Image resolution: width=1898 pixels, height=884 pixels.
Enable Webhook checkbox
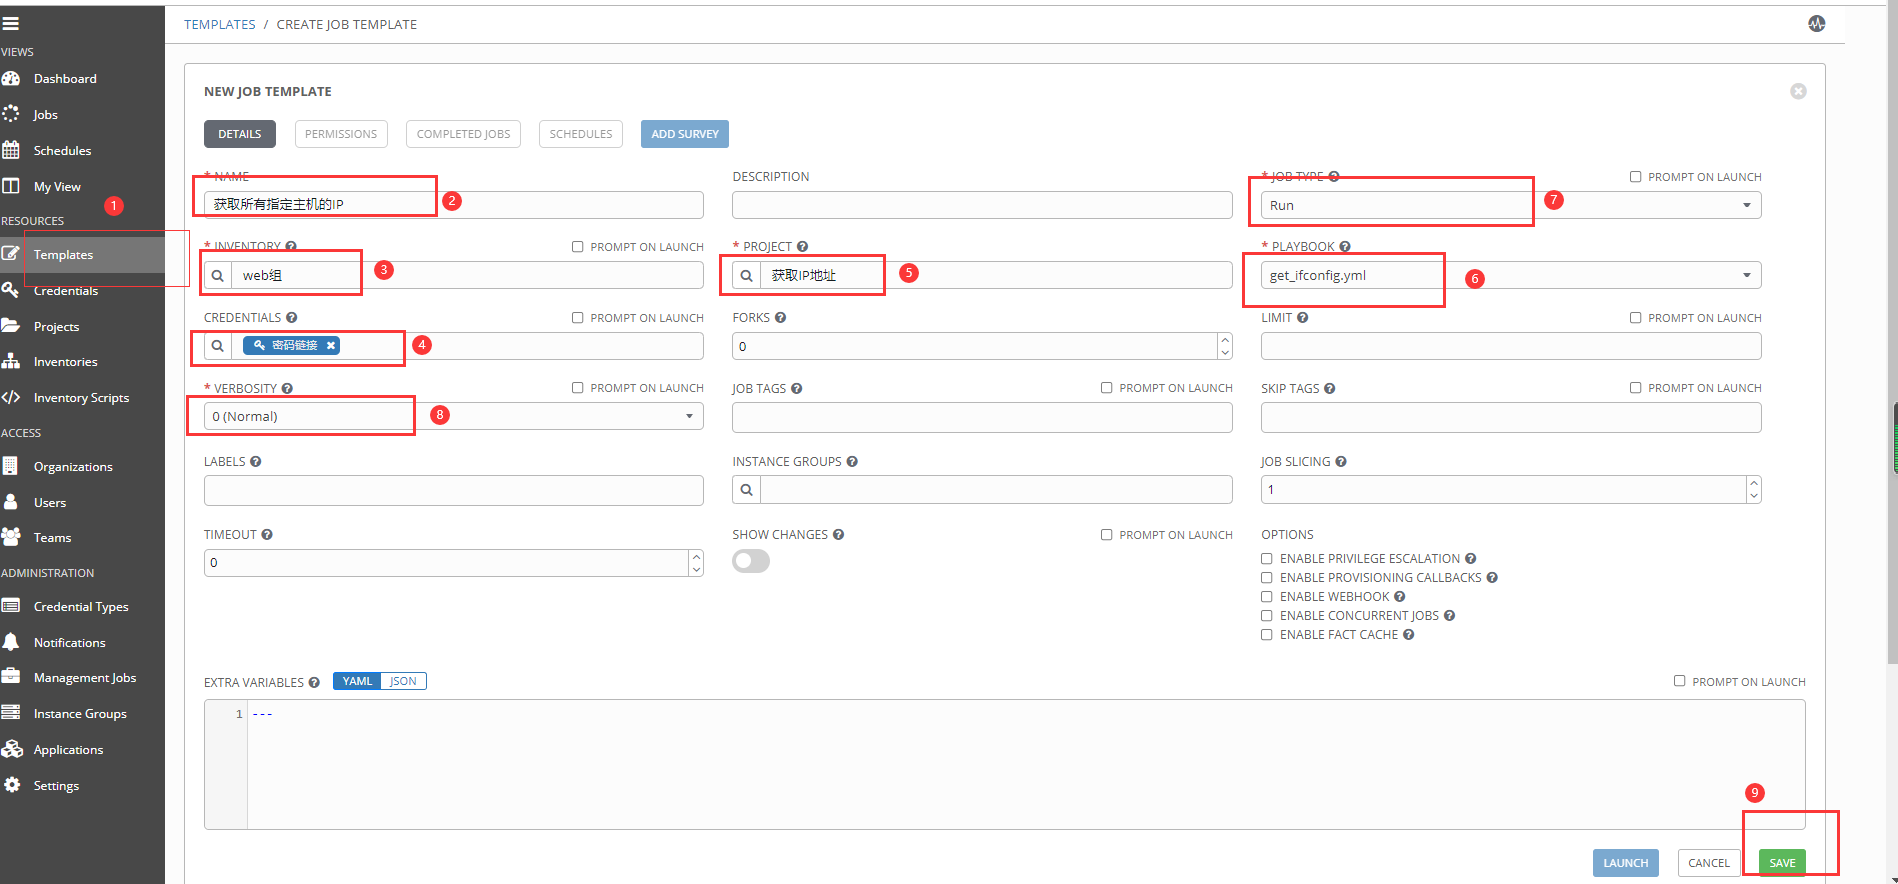click(1267, 597)
